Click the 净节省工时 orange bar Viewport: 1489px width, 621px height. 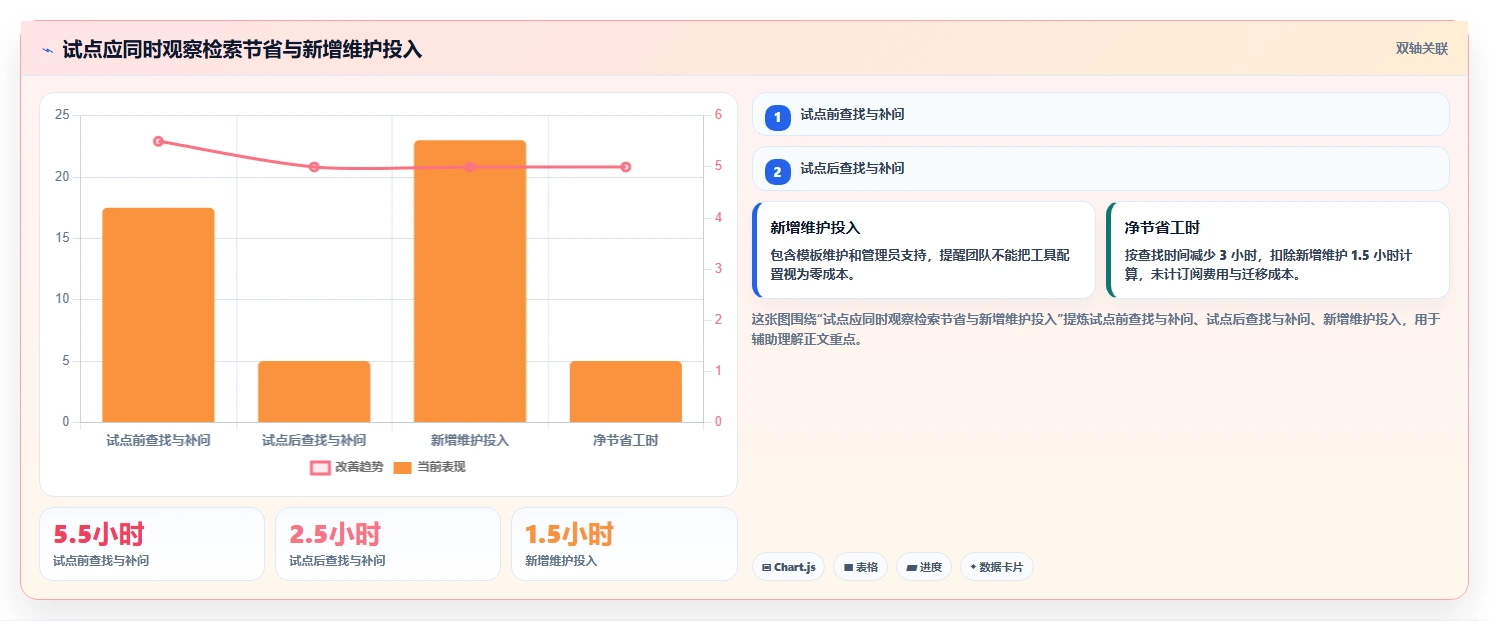tap(626, 392)
